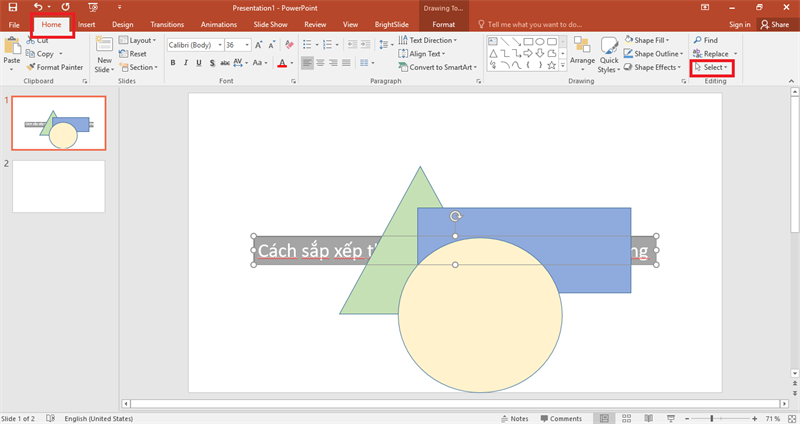The height and width of the screenshot is (424, 800).
Task: Toggle underline formatting
Action: pyautogui.click(x=199, y=63)
